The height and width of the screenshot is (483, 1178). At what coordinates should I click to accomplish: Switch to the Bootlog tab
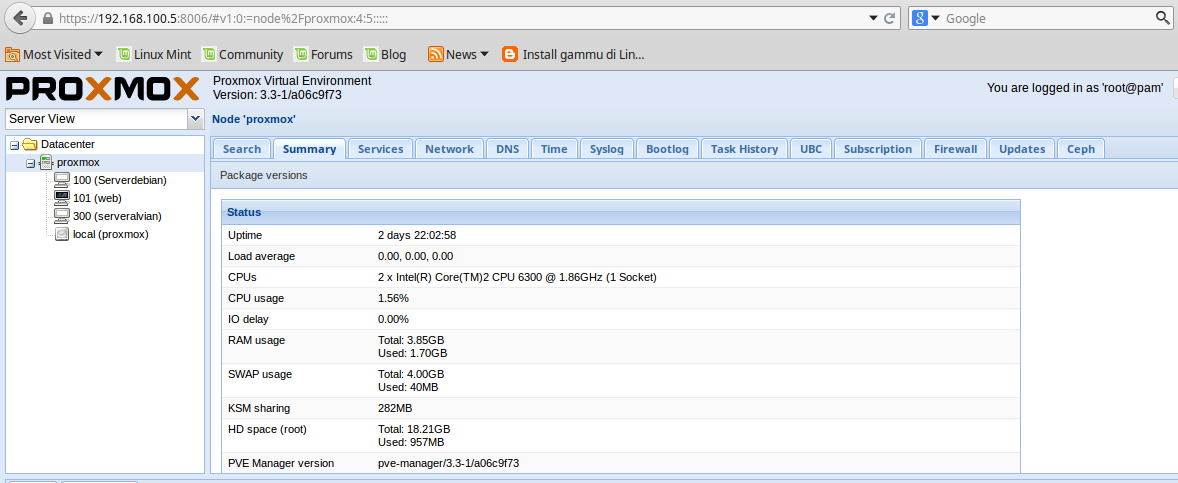click(668, 149)
